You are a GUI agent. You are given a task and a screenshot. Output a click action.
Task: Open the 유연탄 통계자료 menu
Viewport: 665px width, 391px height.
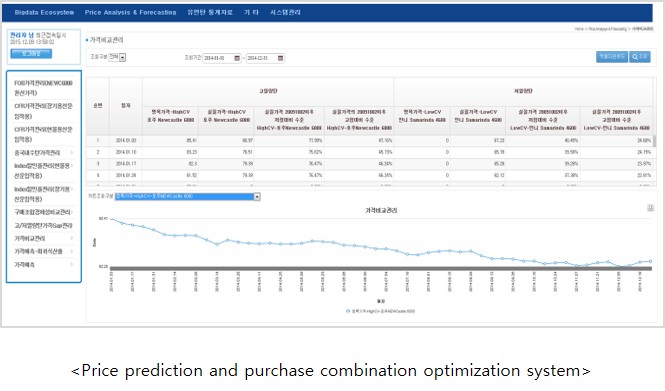point(210,13)
